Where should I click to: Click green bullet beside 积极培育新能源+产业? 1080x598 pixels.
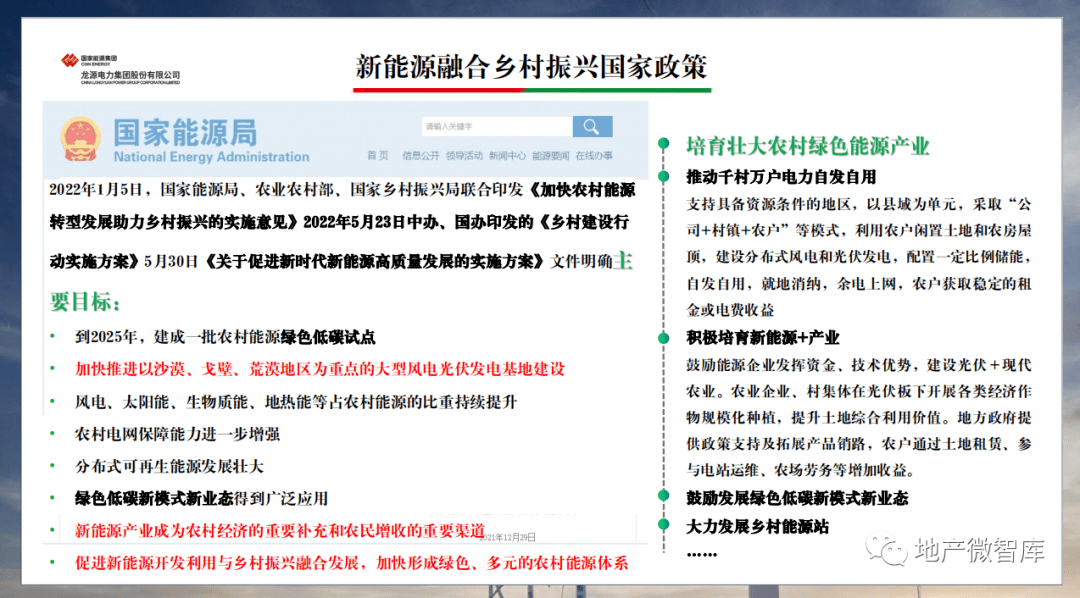663,338
